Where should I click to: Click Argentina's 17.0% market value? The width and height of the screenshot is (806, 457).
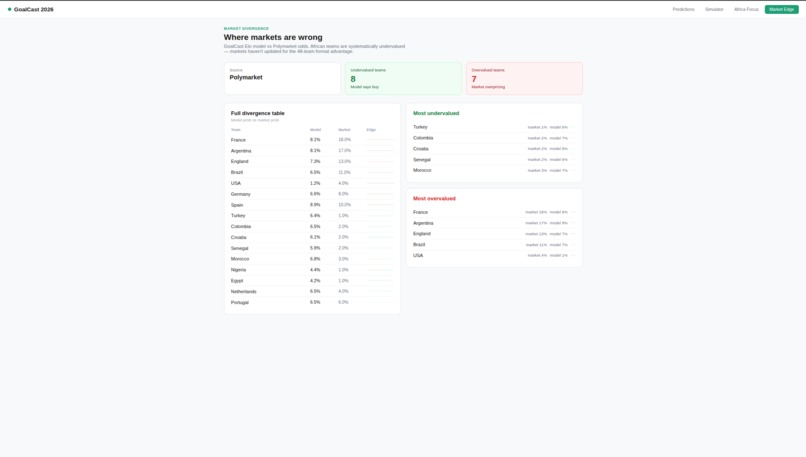click(344, 151)
